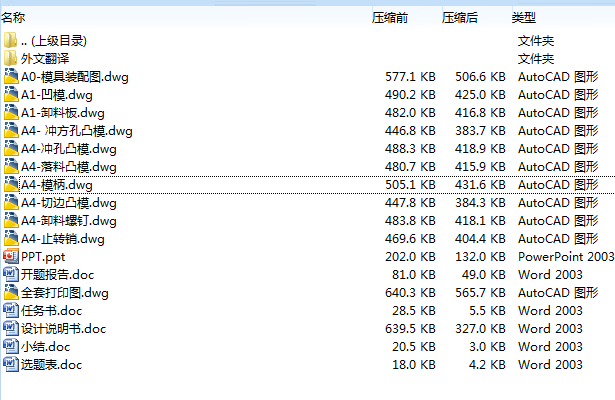Image resolution: width=615 pixels, height=400 pixels.
Task: Select file name A4-模柄.dwg
Action: (57, 185)
